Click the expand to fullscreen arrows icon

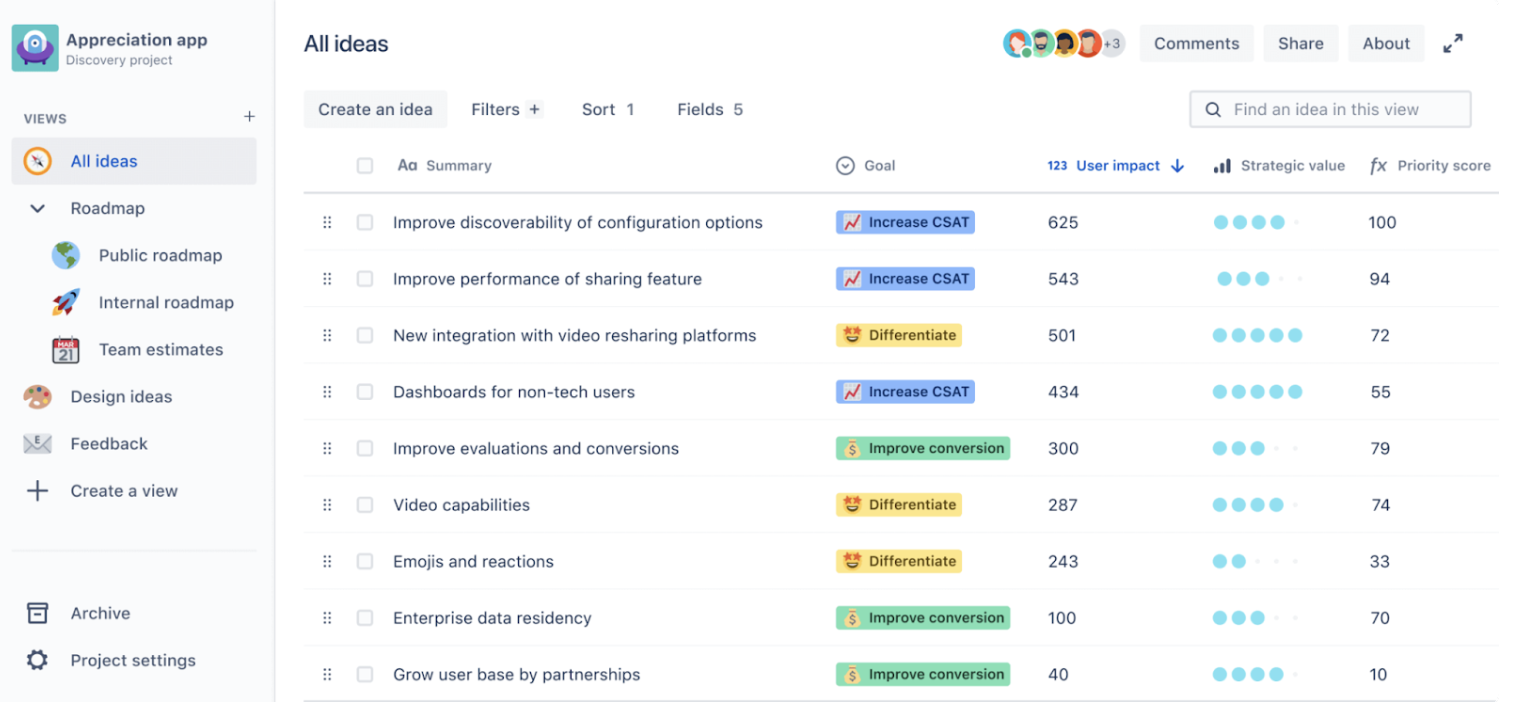coord(1453,43)
